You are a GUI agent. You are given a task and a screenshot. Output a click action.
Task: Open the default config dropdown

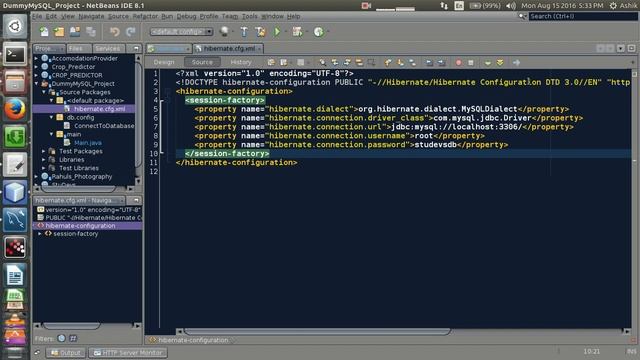click(181, 31)
